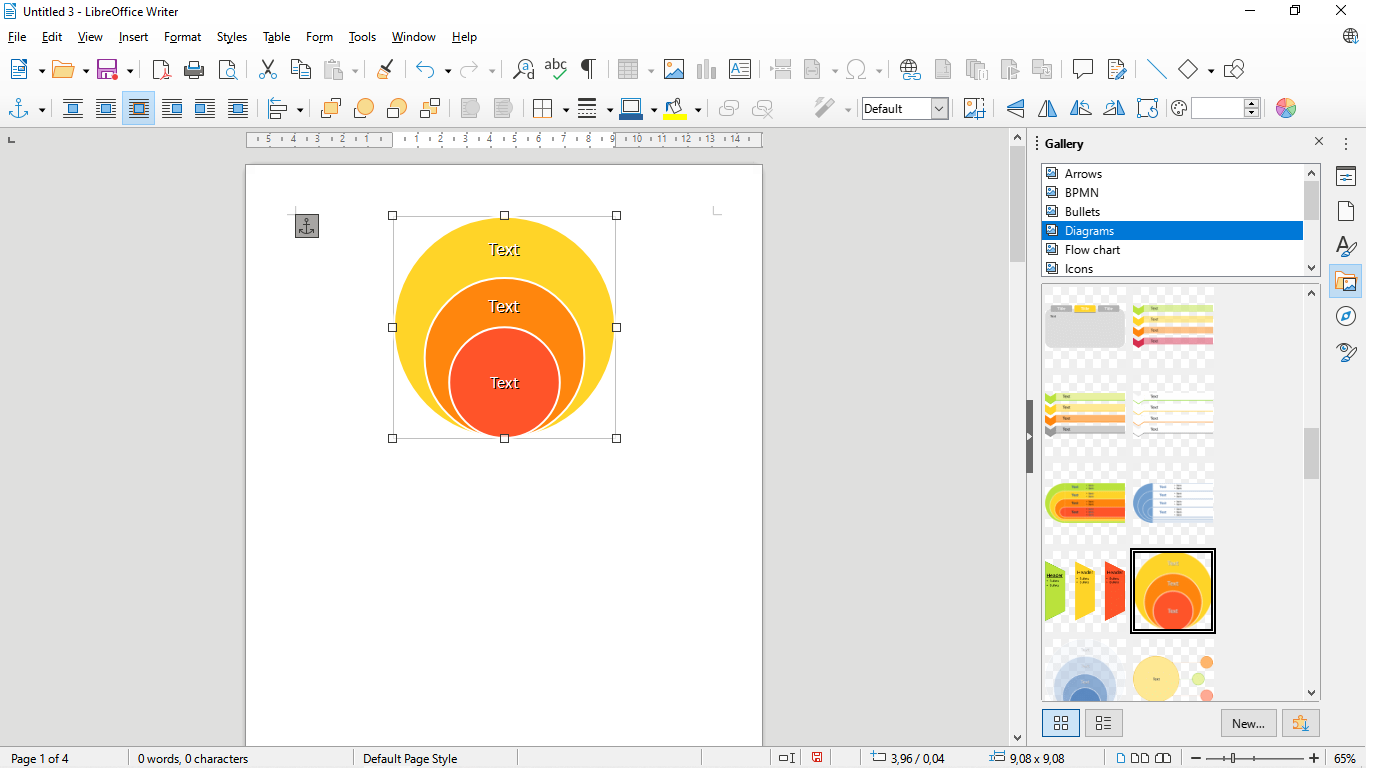Insert a text box
1386x768 pixels.
pyautogui.click(x=740, y=69)
